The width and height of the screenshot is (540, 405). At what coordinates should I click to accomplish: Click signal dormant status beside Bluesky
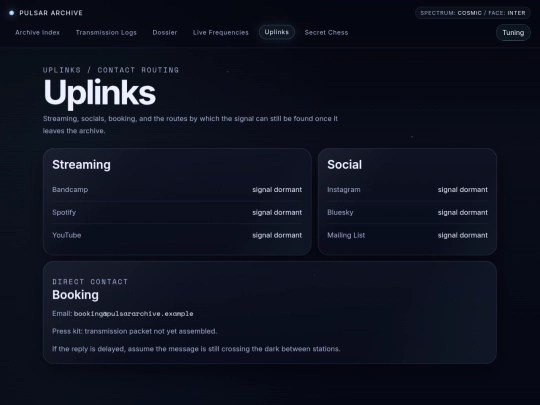[463, 212]
